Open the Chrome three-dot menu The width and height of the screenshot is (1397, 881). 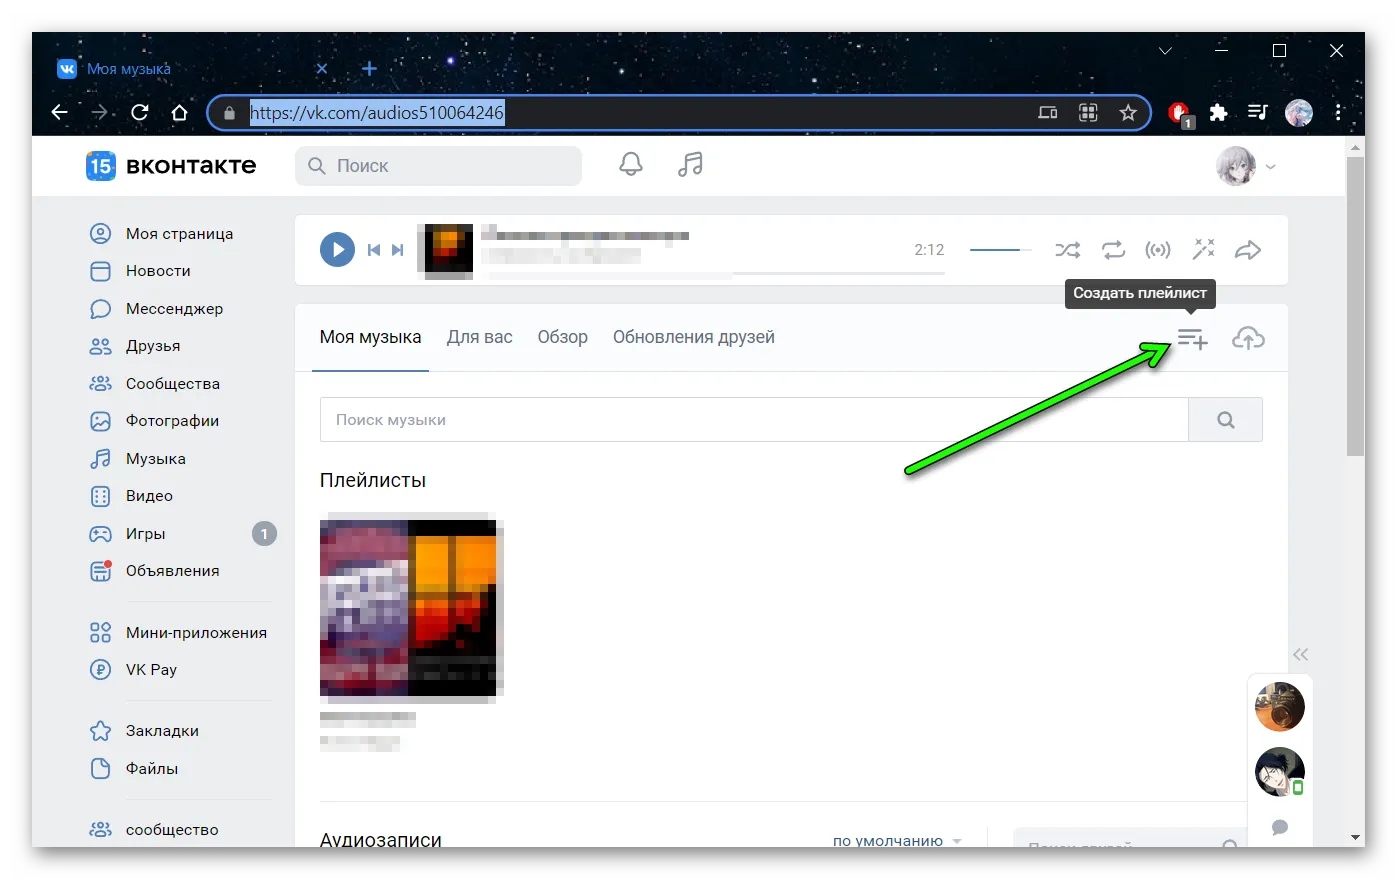click(x=1338, y=113)
